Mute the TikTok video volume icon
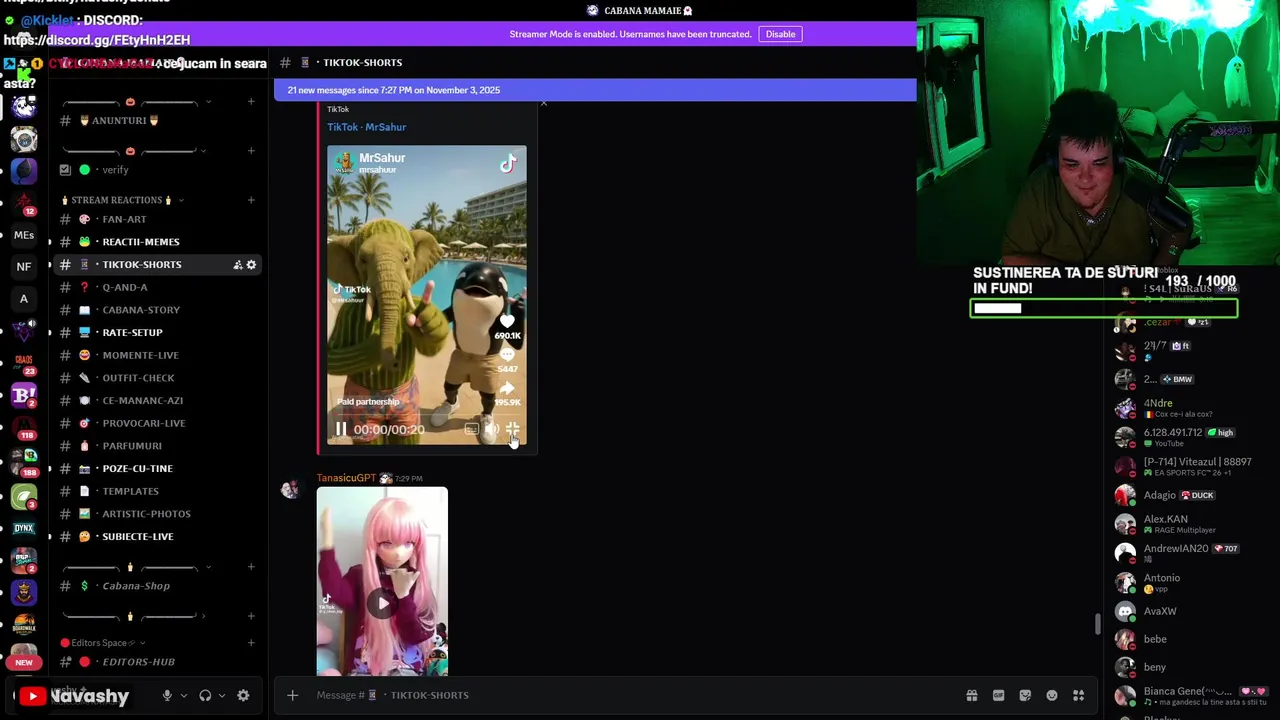Screen dimensions: 1280x720 pyautogui.click(x=492, y=429)
